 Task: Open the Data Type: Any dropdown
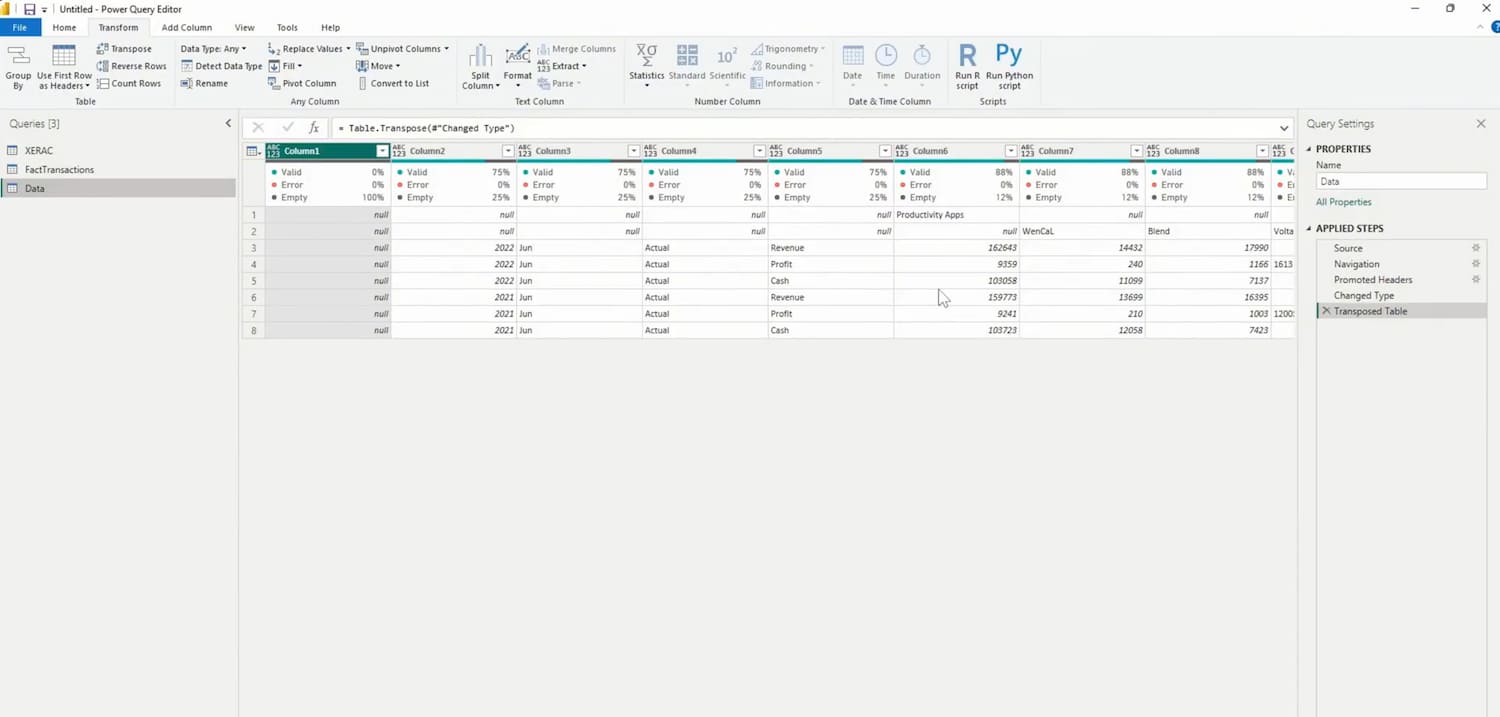coord(213,49)
